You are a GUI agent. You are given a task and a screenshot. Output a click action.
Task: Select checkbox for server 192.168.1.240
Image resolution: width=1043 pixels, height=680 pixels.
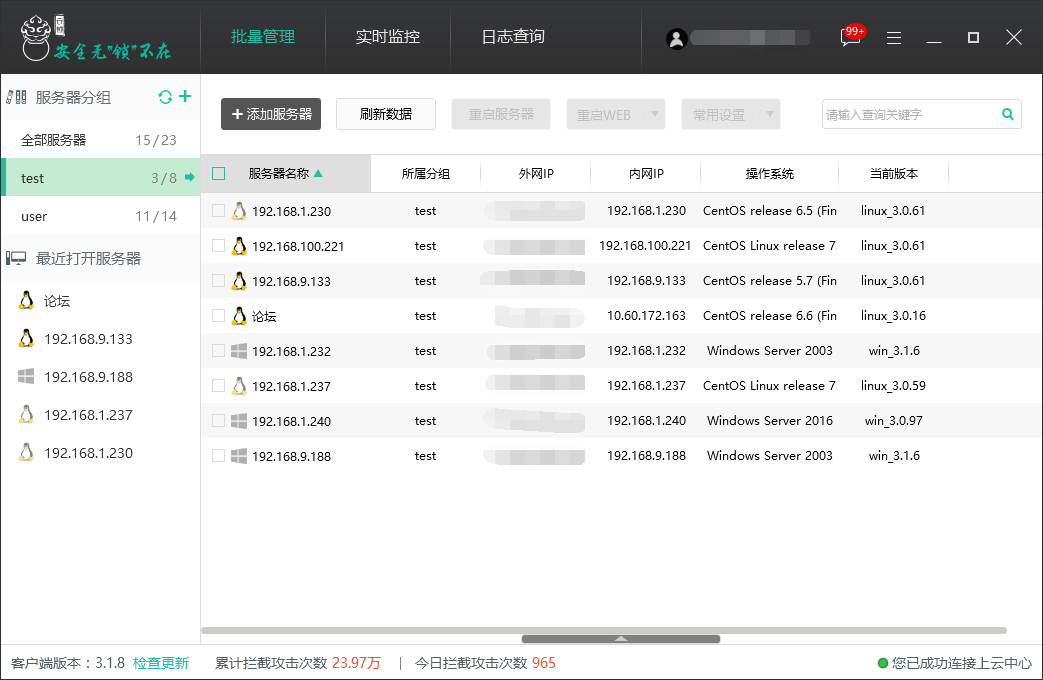(x=219, y=421)
